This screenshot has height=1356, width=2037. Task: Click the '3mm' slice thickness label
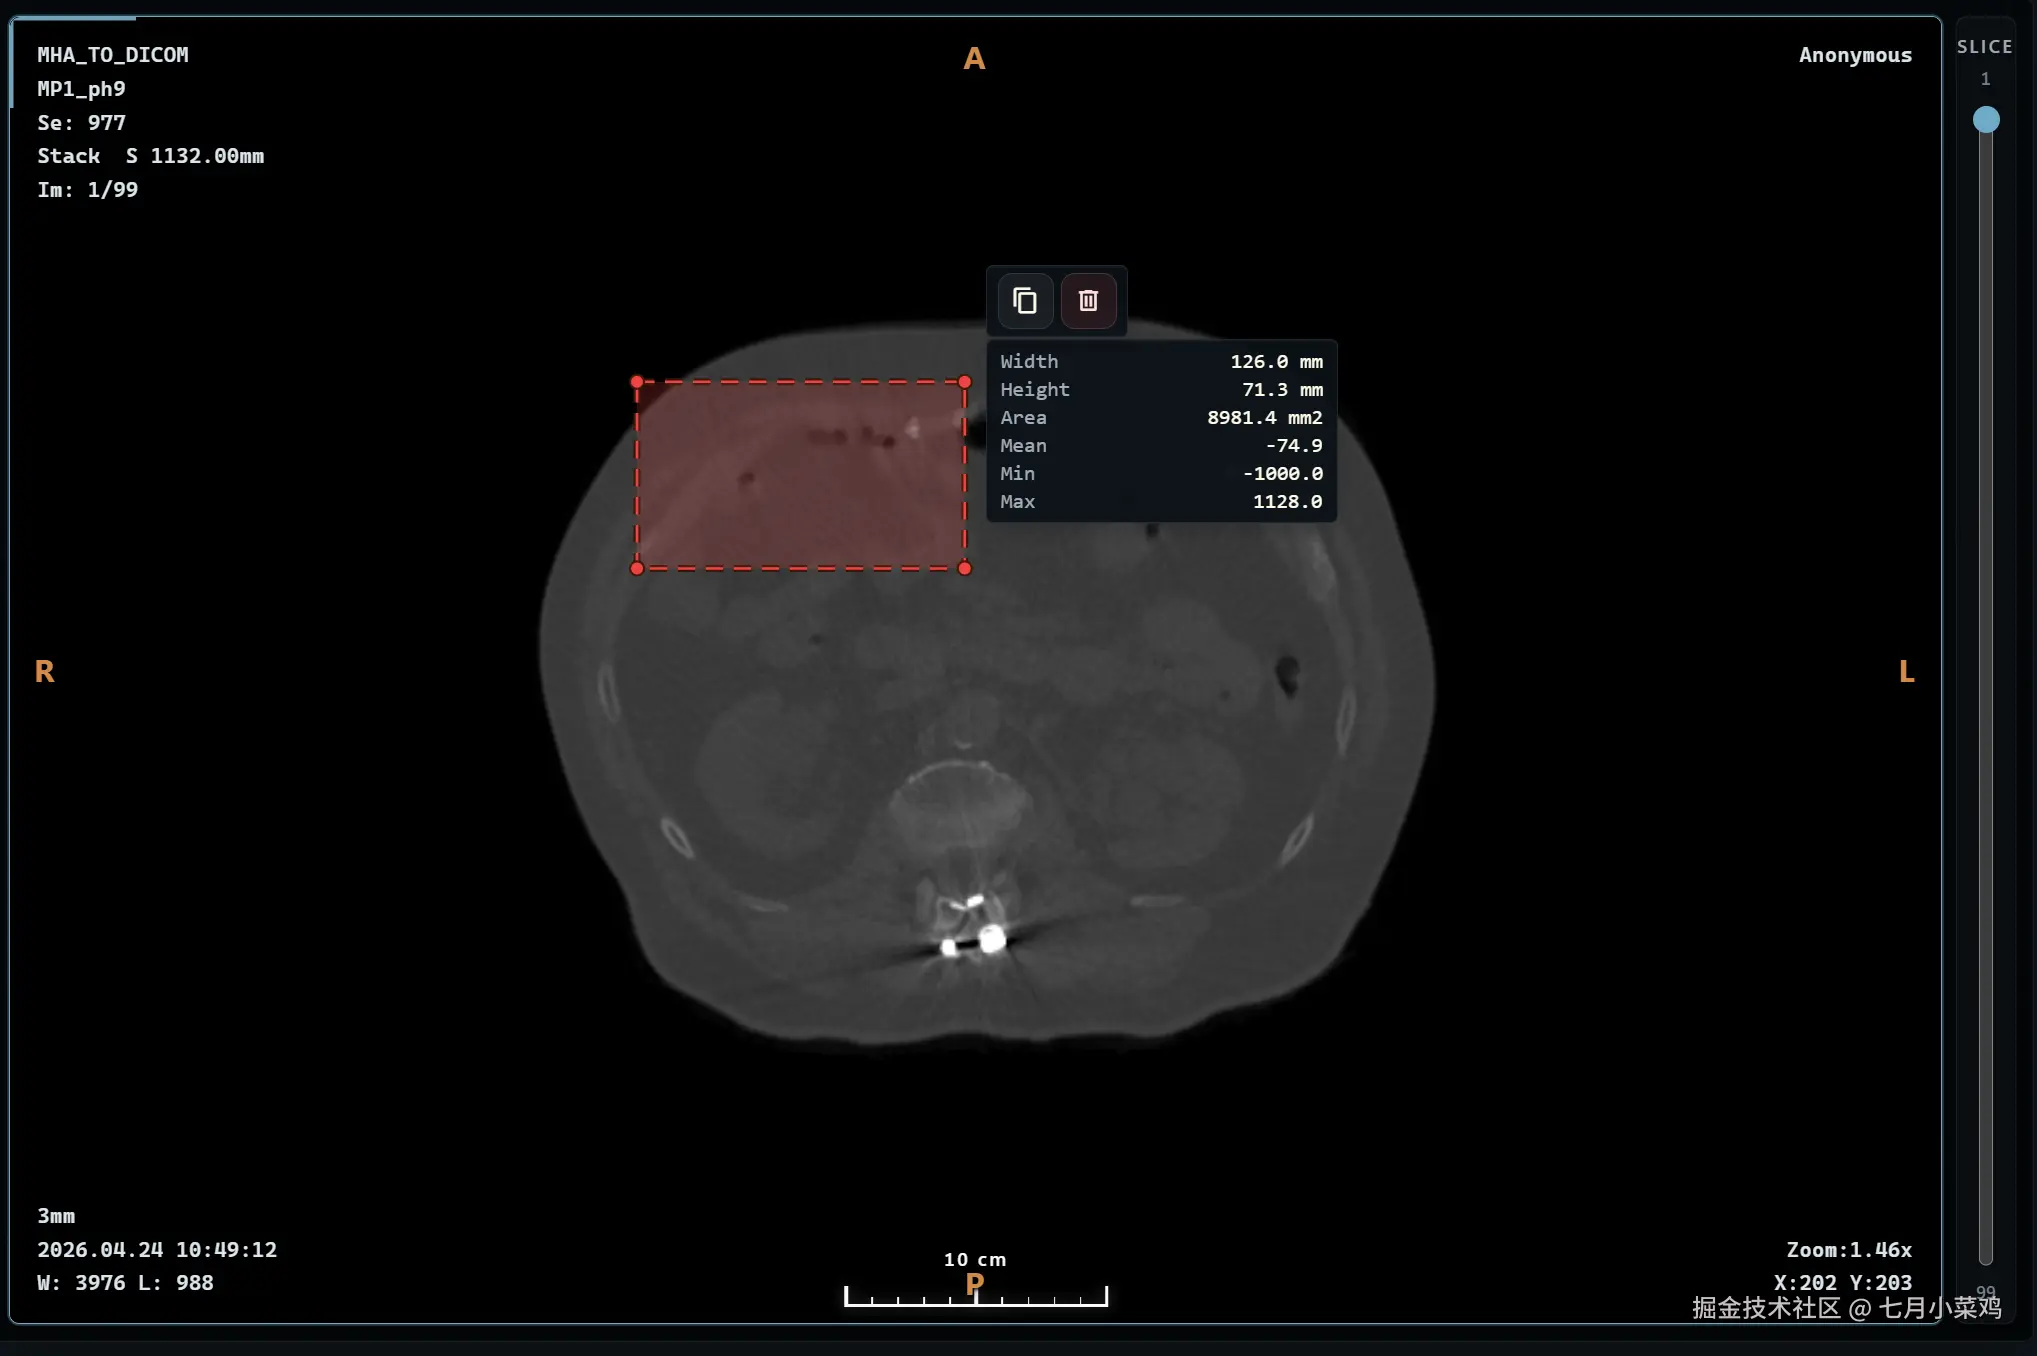point(56,1216)
